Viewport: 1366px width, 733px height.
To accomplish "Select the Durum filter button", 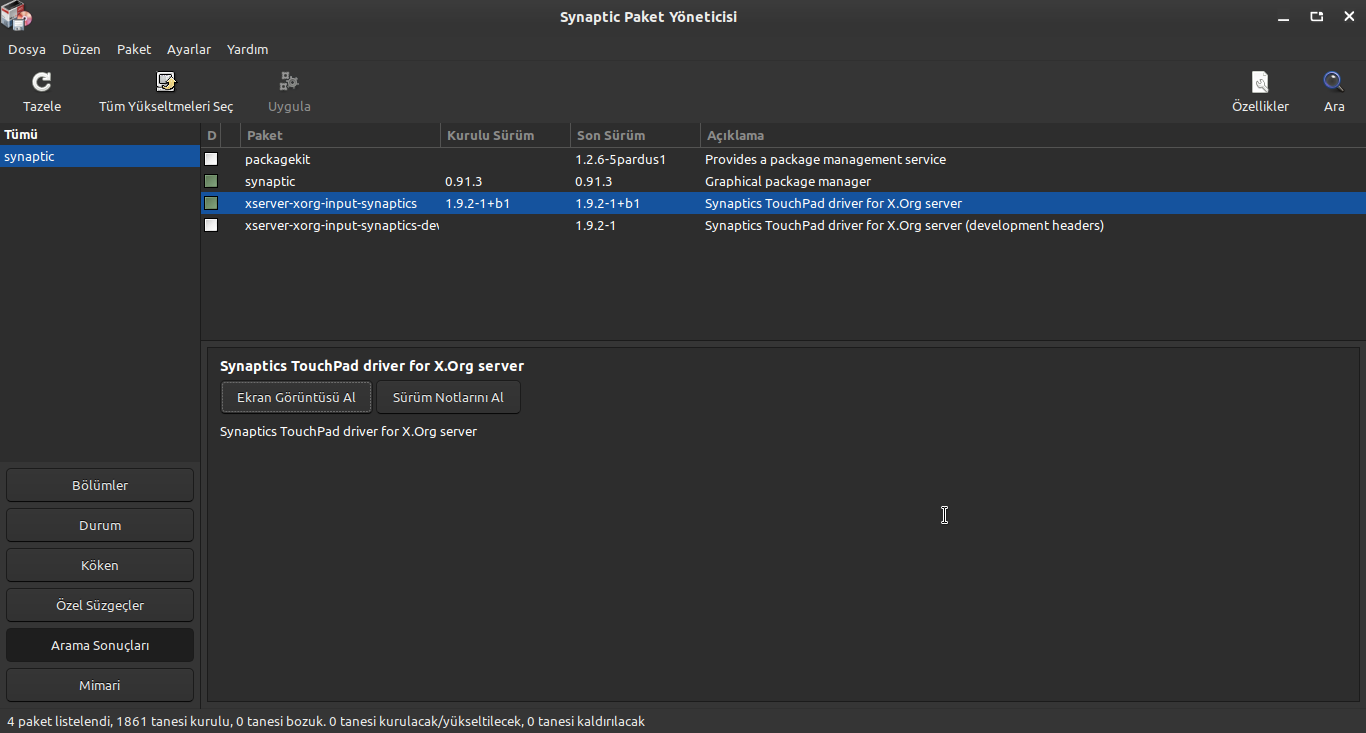I will (x=100, y=525).
